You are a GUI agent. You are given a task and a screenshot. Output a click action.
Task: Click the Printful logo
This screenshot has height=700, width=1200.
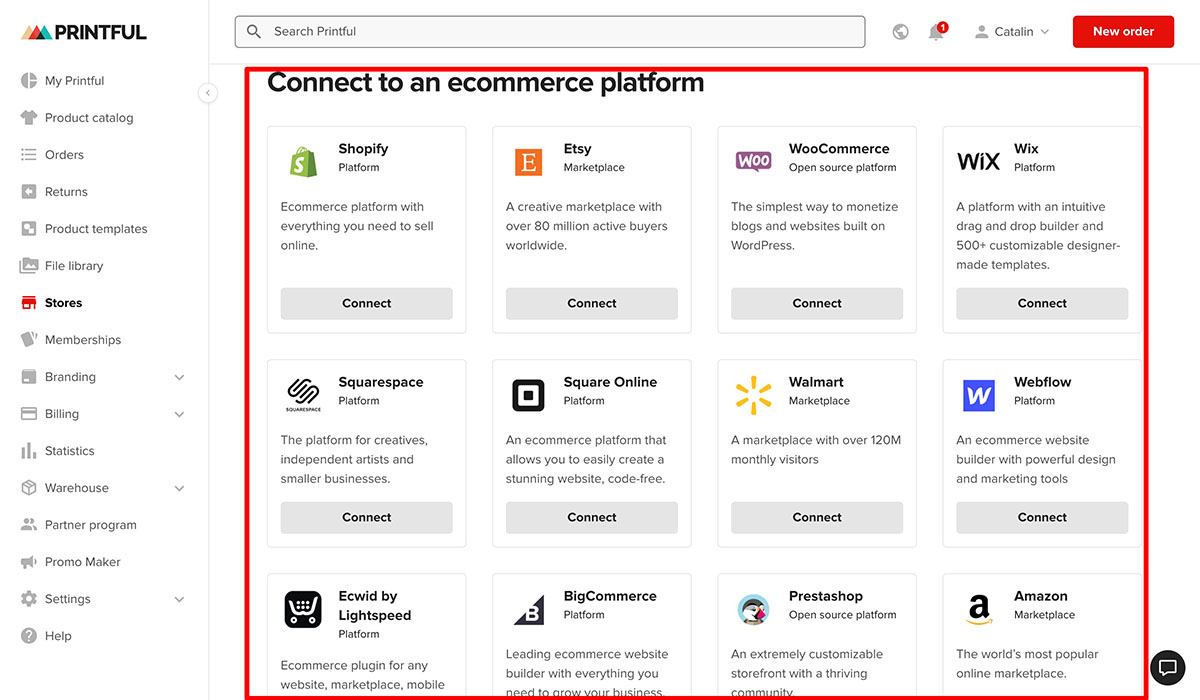(82, 31)
